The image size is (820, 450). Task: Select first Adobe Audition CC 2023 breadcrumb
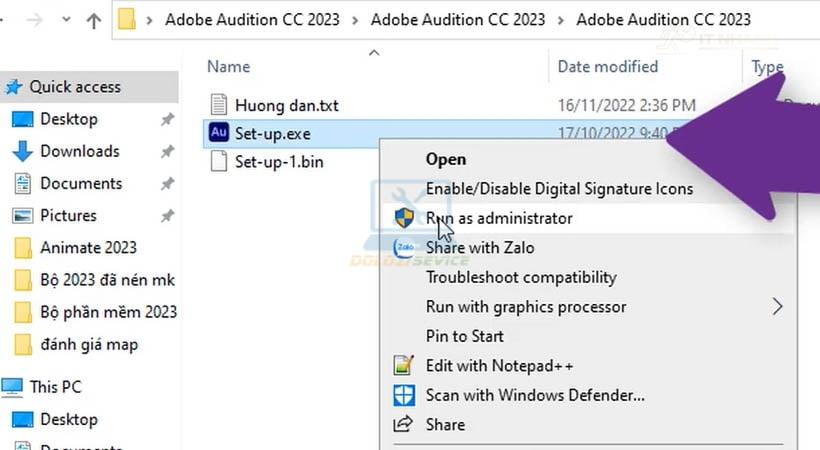tap(252, 20)
